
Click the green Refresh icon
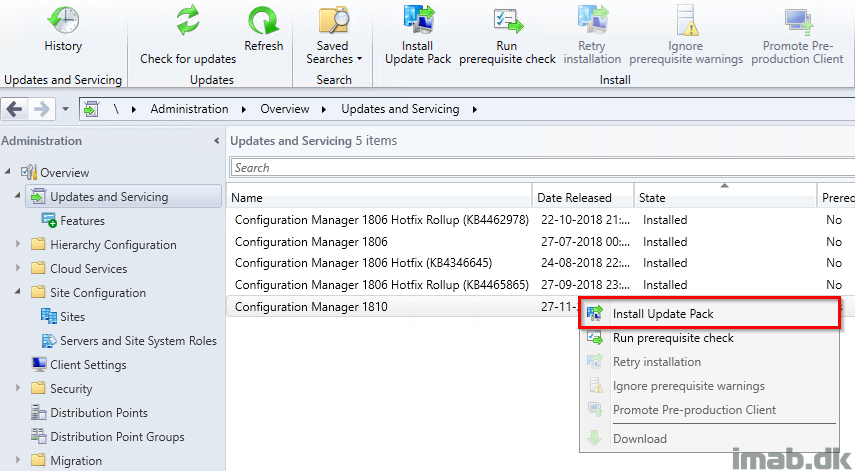pyautogui.click(x=264, y=21)
